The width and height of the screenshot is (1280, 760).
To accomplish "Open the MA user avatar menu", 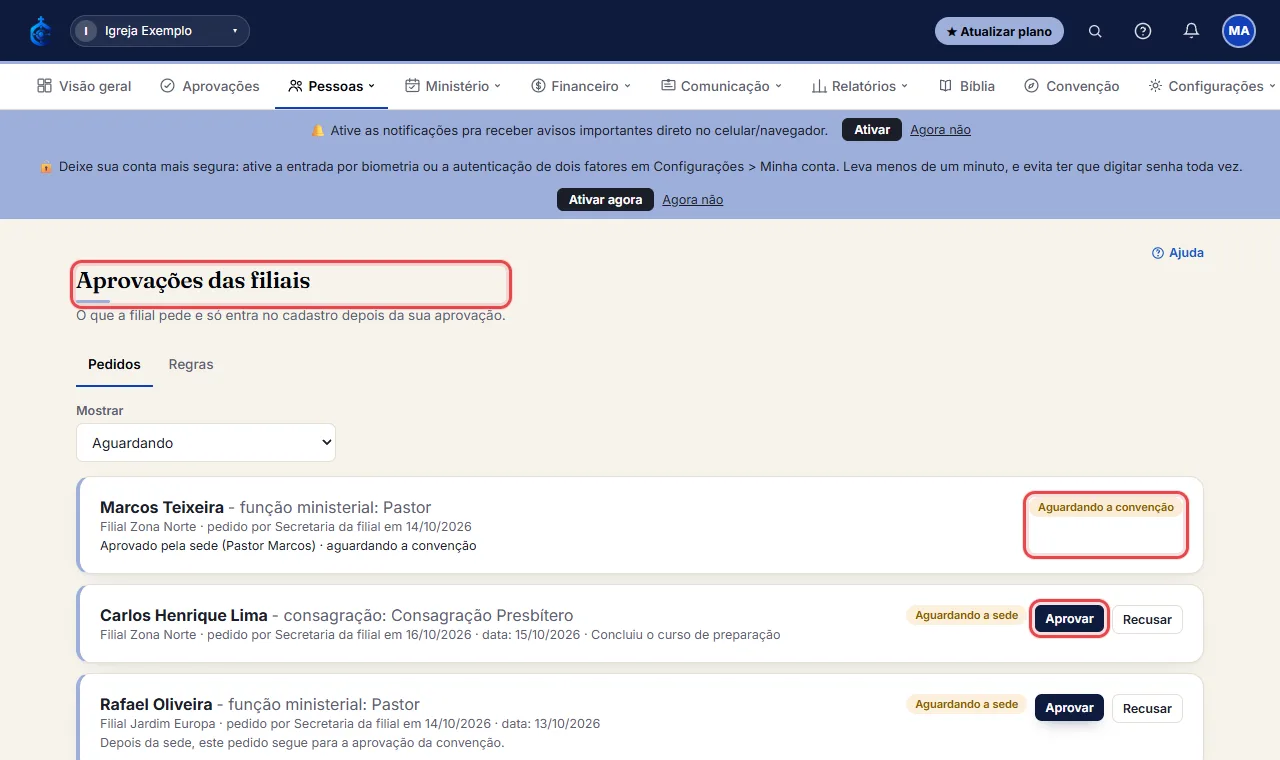I will pyautogui.click(x=1239, y=31).
